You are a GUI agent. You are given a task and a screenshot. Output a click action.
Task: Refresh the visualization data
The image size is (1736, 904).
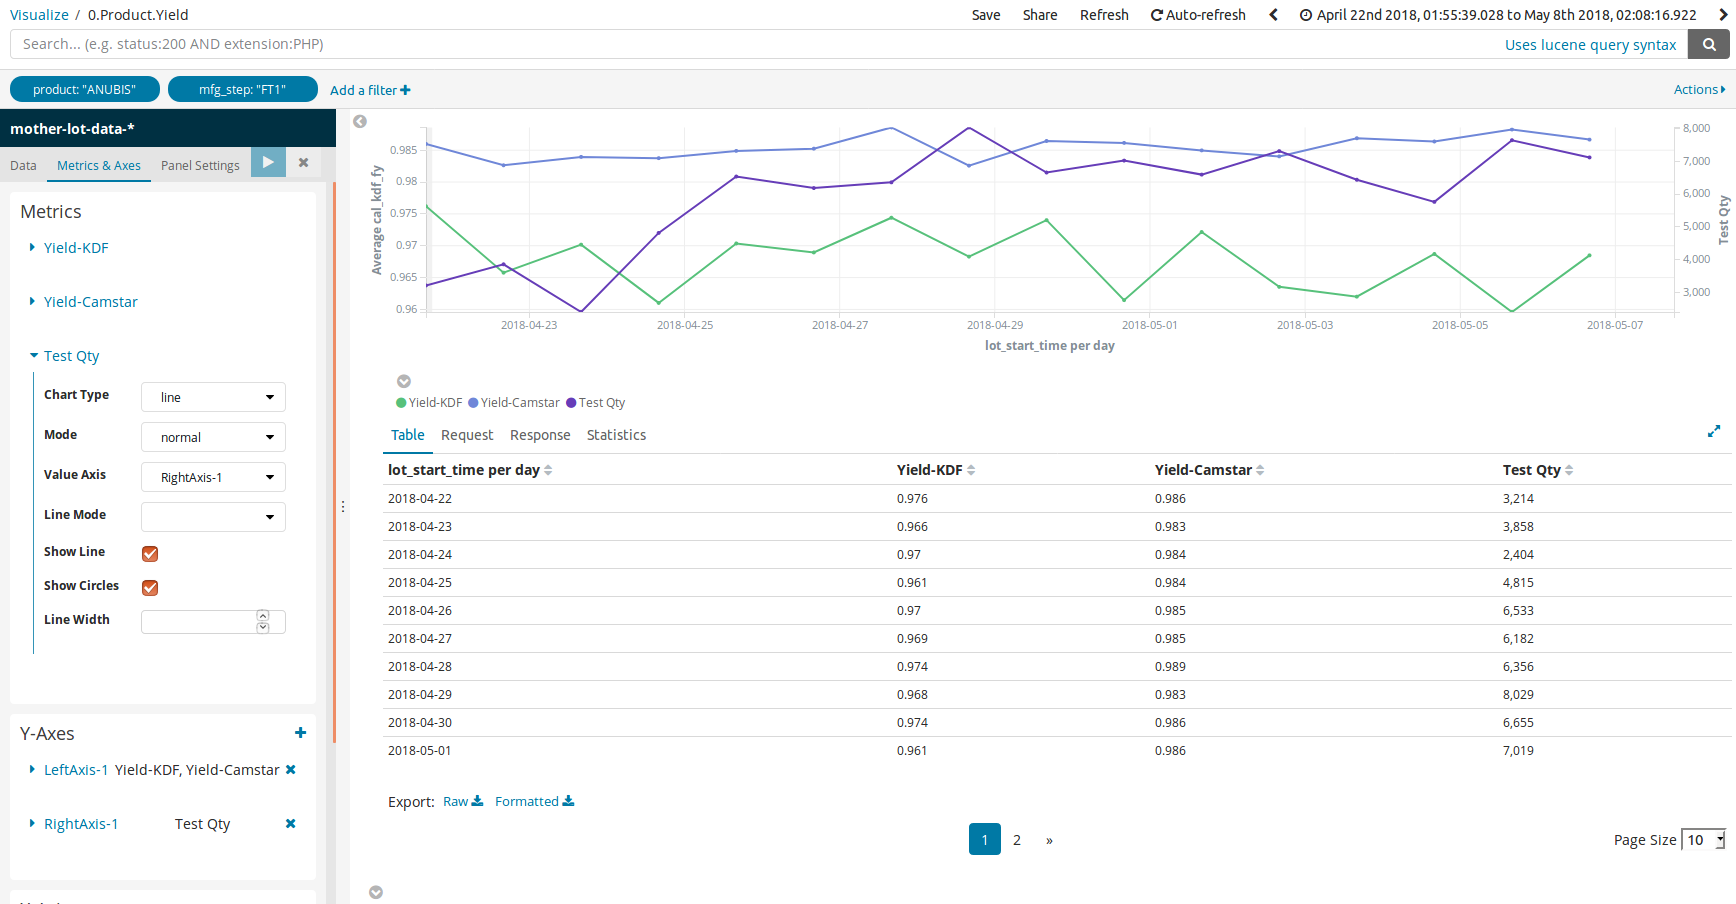(1104, 15)
